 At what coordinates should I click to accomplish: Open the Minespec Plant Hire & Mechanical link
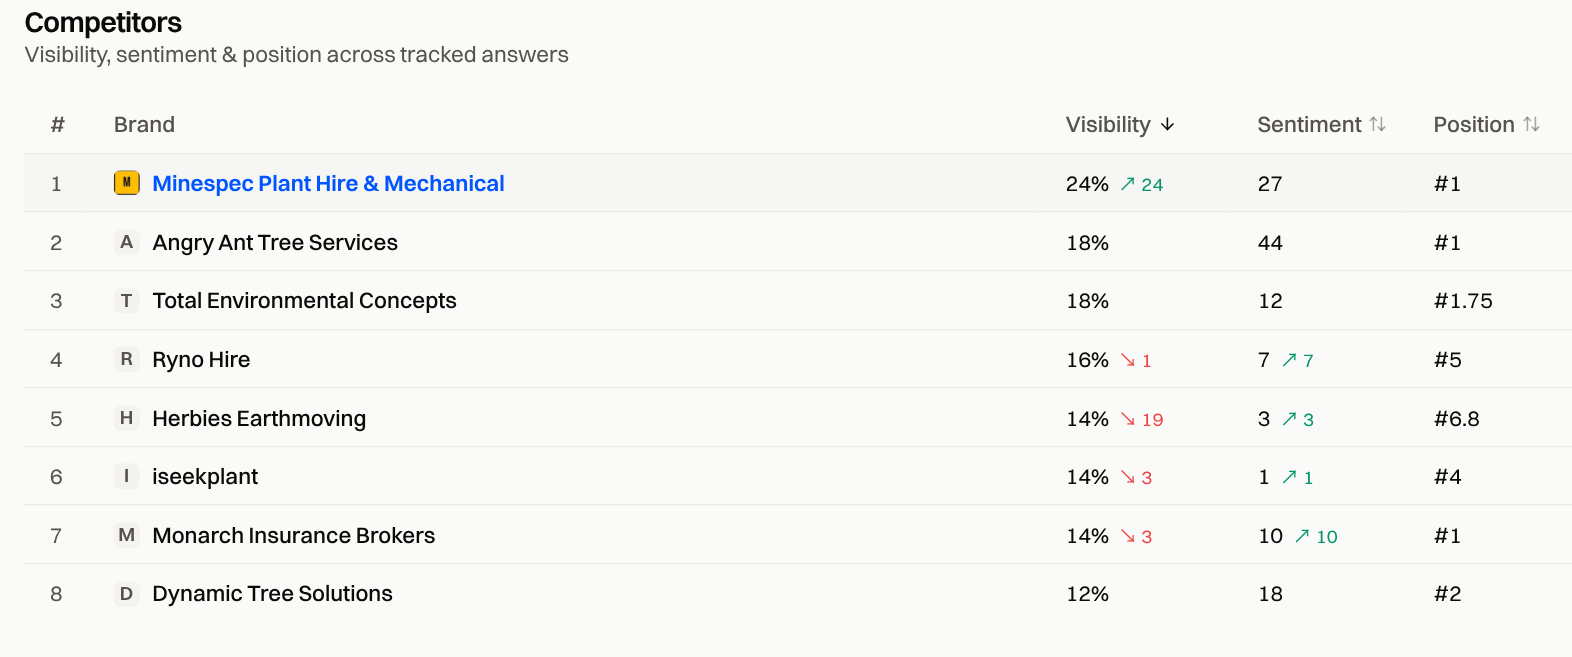(328, 184)
